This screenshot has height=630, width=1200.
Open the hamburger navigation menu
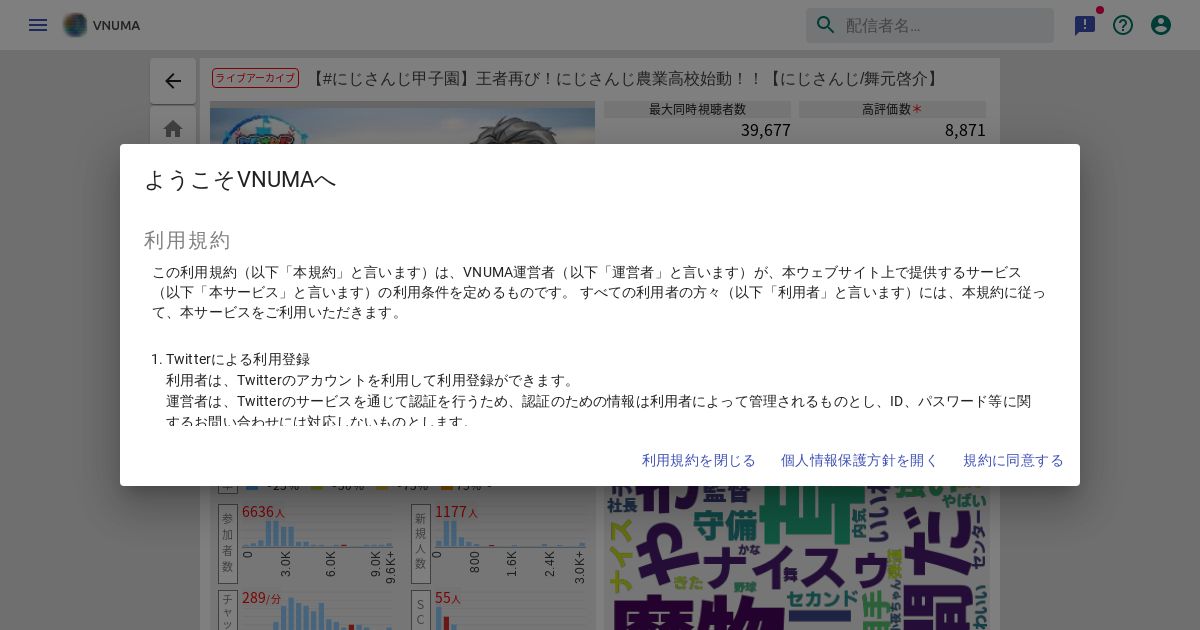[38, 25]
